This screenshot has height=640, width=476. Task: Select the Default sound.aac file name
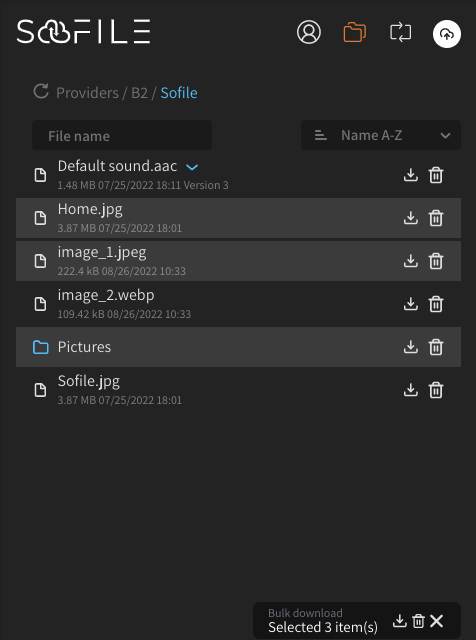click(117, 166)
